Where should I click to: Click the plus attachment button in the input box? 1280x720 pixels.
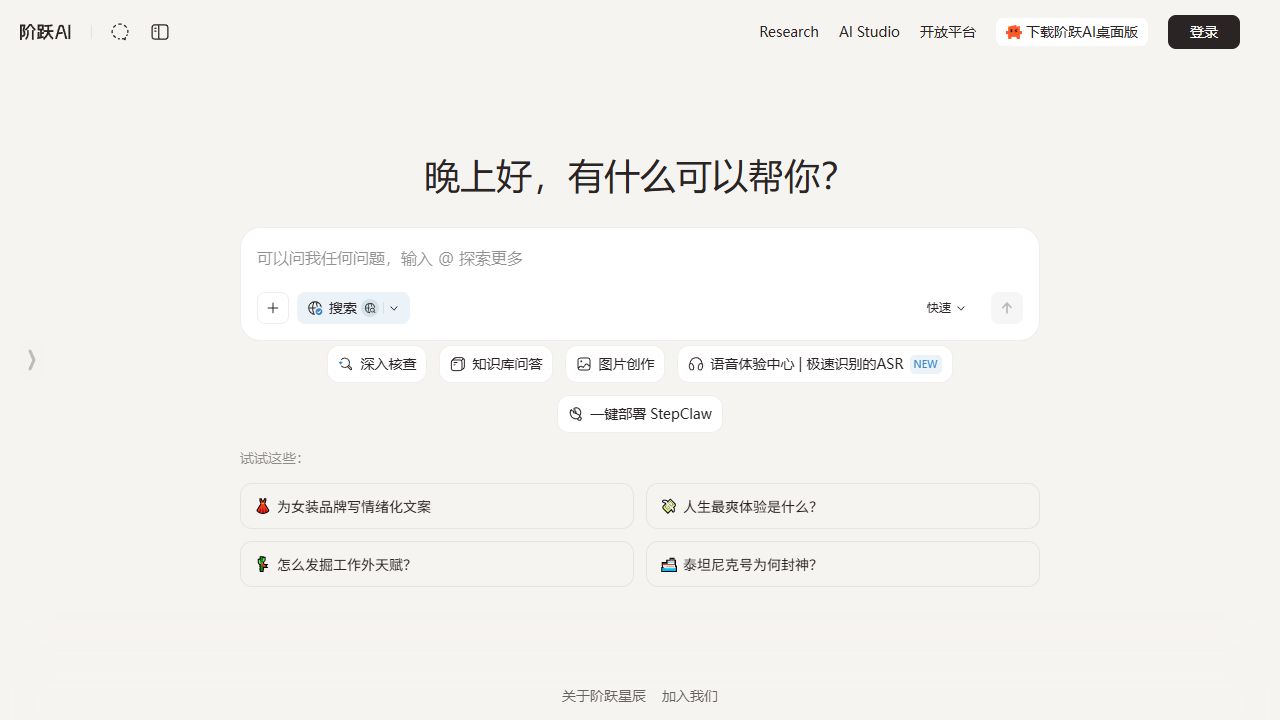click(273, 308)
